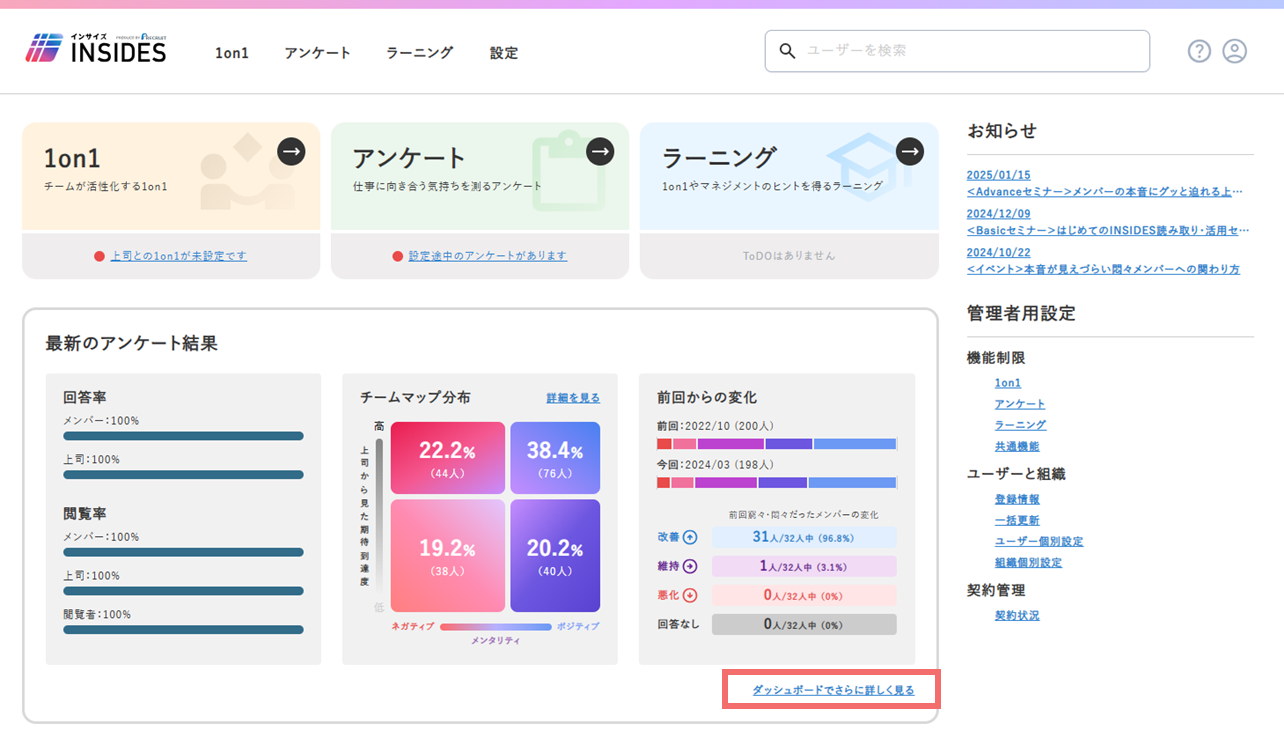The height and width of the screenshot is (753, 1284).
Task: Open the help question mark icon
Action: pos(1199,51)
